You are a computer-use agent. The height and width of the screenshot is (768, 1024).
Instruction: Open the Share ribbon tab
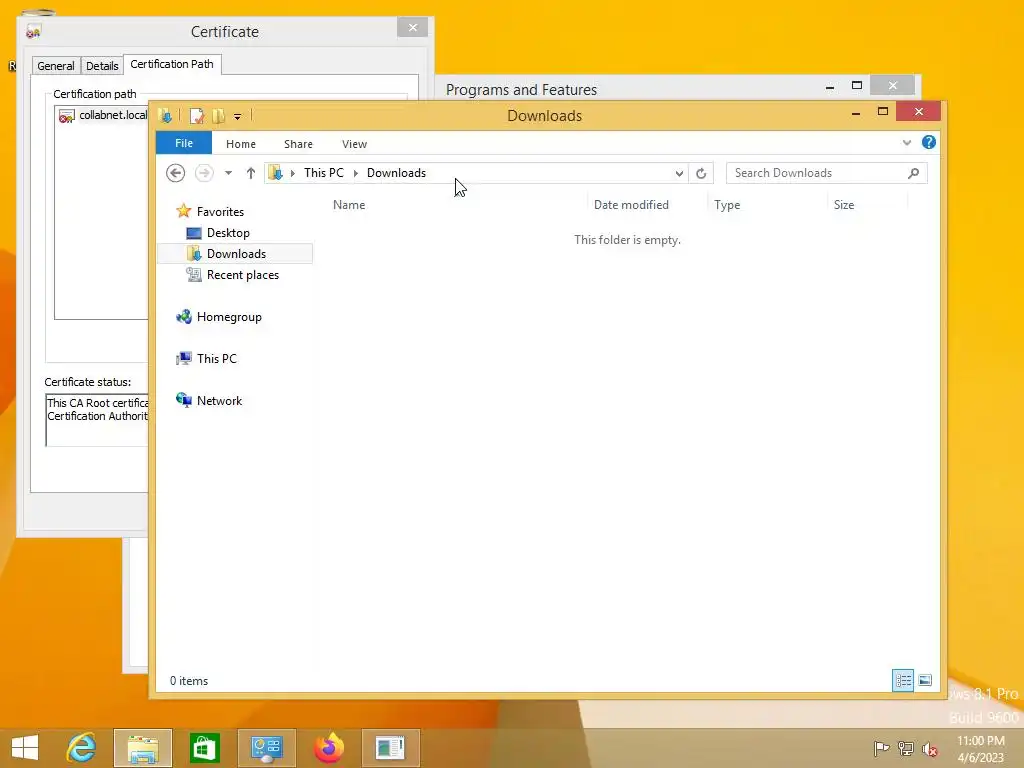tap(298, 144)
